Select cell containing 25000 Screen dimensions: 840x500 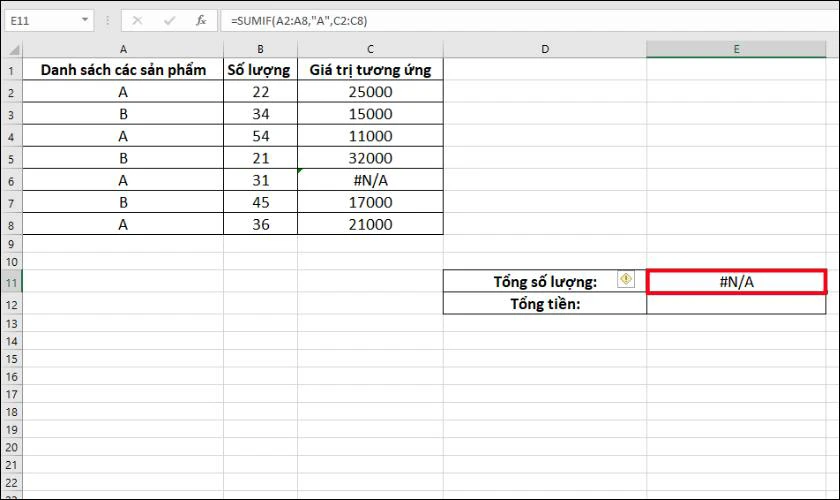pos(370,92)
